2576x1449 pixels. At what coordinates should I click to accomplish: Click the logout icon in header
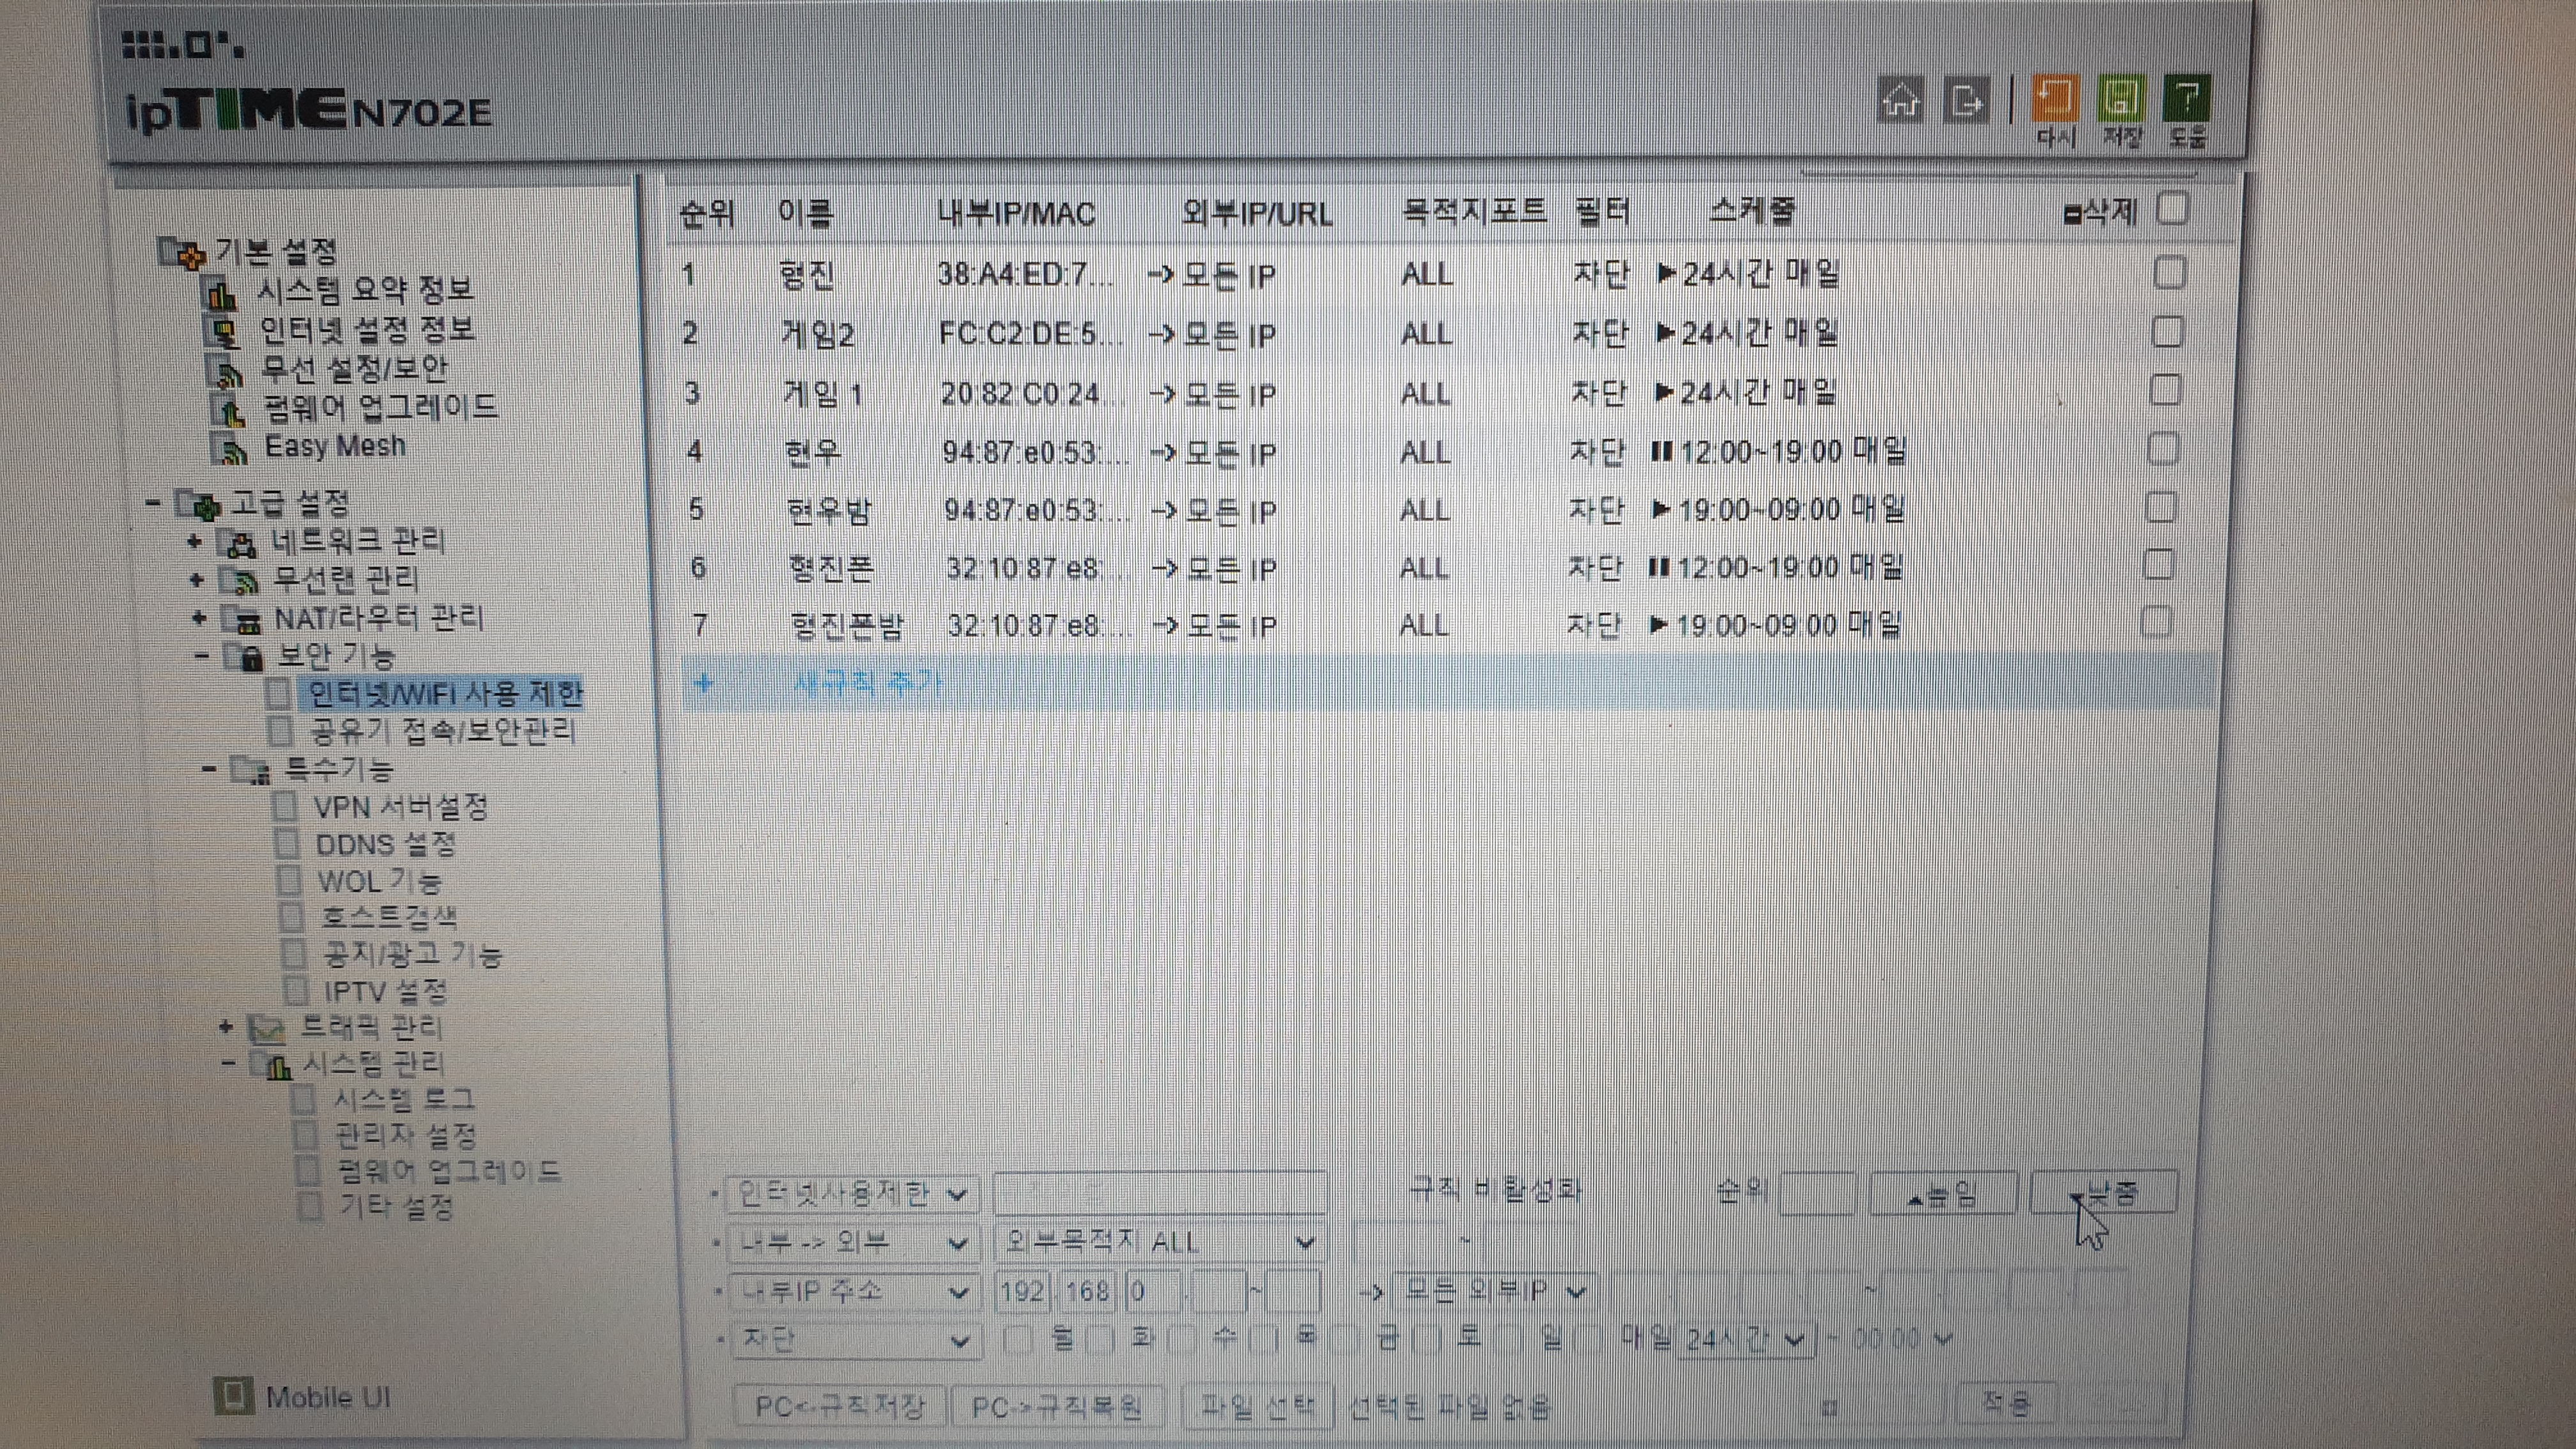[x=1966, y=100]
